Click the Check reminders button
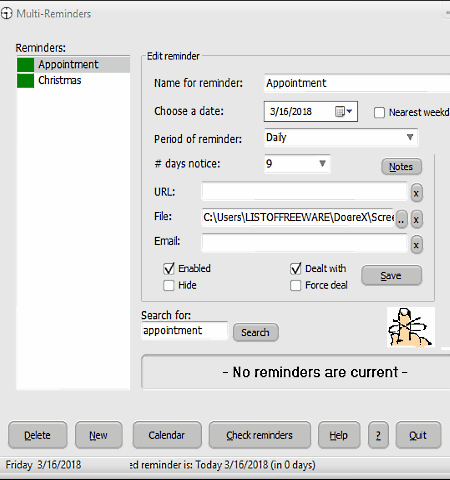The image size is (450, 480). pyautogui.click(x=260, y=435)
